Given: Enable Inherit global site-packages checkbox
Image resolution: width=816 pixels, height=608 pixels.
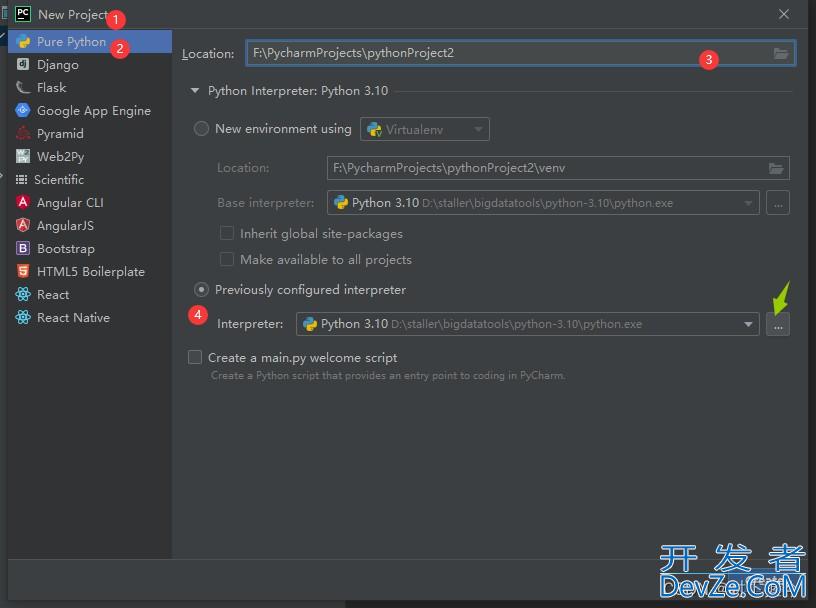Looking at the screenshot, I should pyautogui.click(x=227, y=233).
